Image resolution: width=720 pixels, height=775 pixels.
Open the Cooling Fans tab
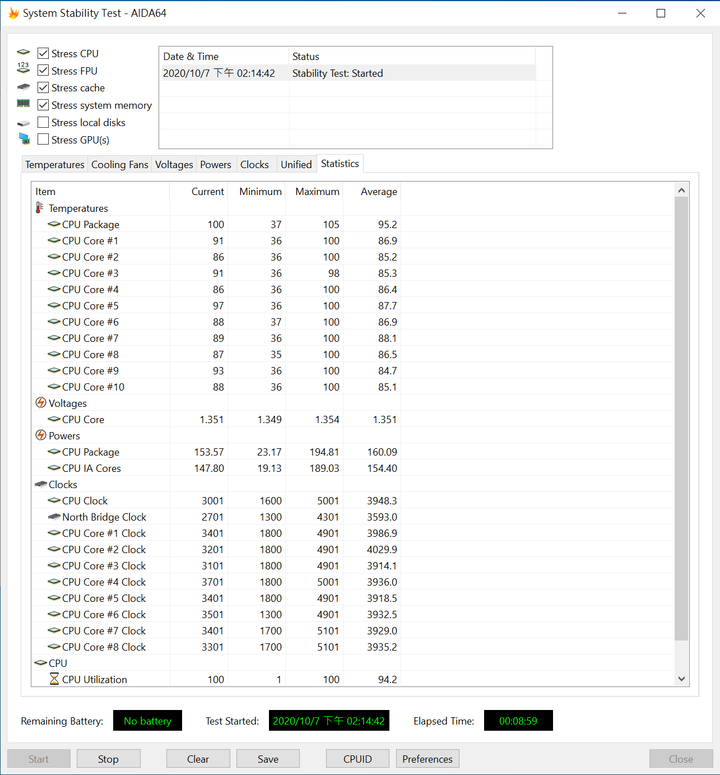tap(120, 165)
